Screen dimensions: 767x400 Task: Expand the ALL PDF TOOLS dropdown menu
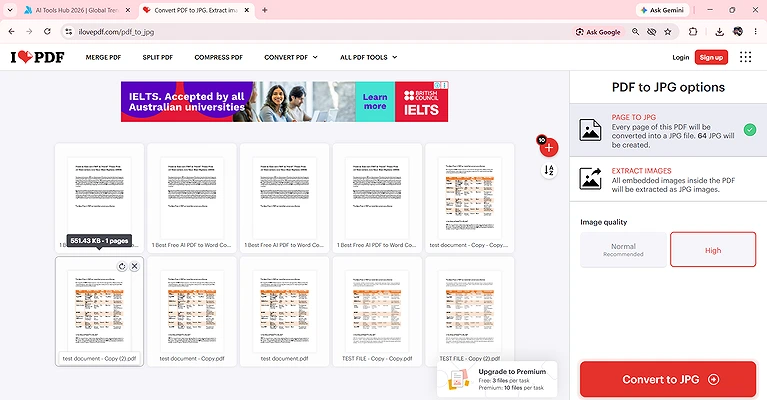coord(369,57)
